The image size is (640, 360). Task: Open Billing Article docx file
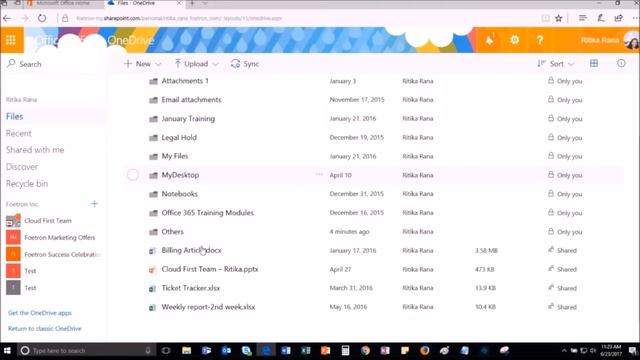click(191, 250)
